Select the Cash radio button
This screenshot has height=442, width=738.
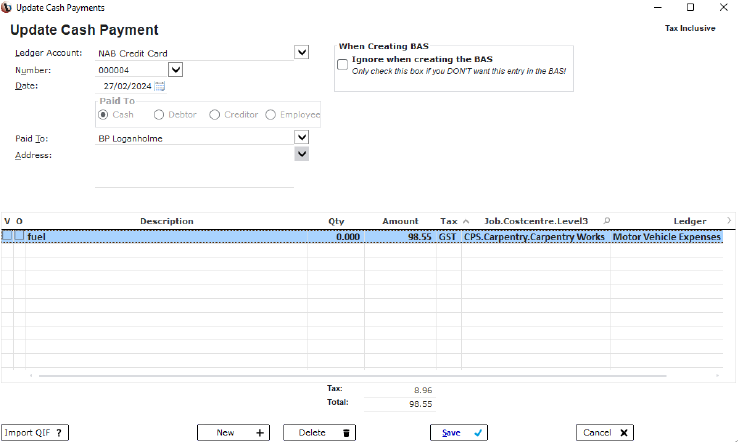[103, 115]
